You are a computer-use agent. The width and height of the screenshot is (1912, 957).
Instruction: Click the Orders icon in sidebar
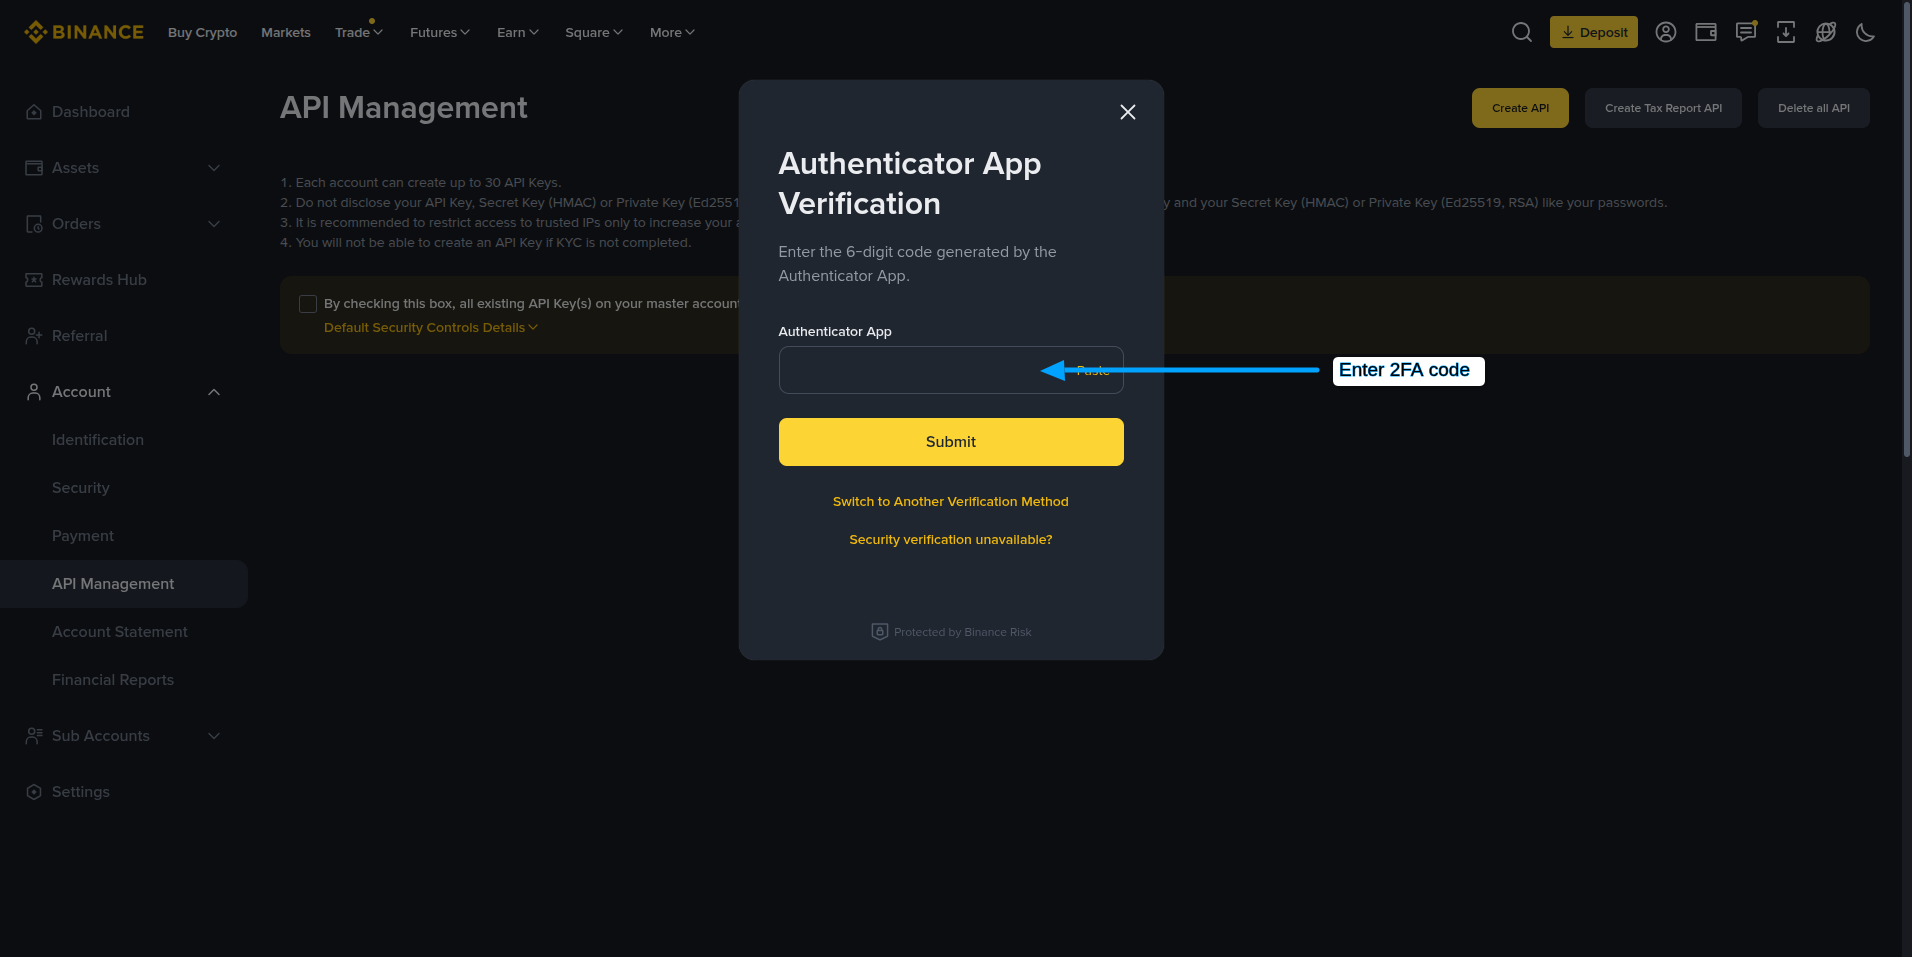34,224
